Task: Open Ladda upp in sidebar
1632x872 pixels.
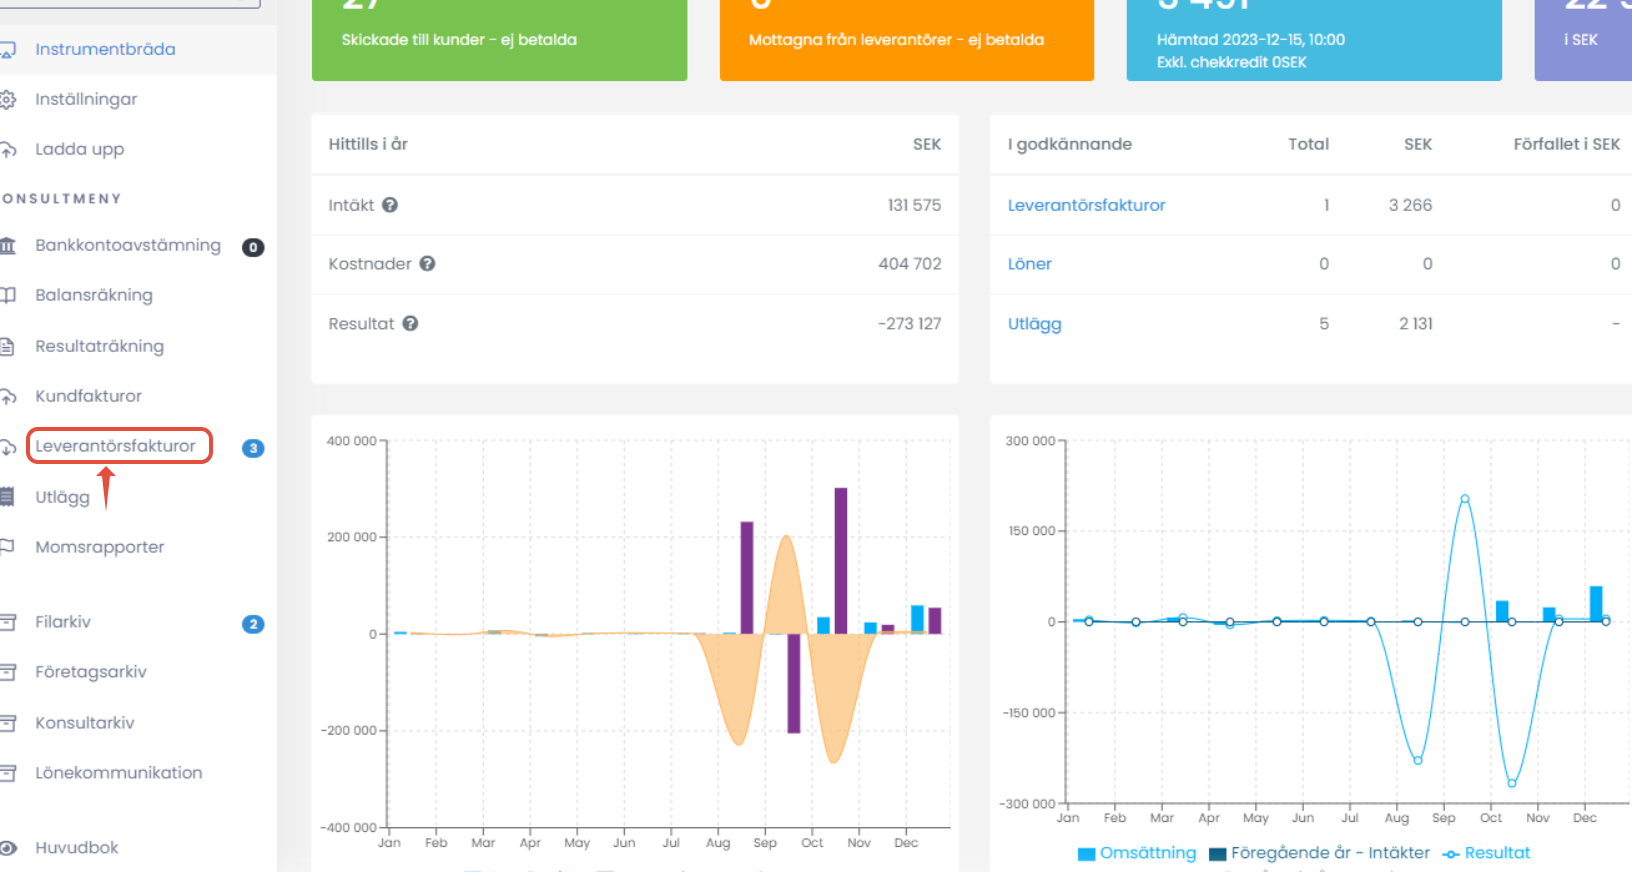Action: tap(79, 149)
